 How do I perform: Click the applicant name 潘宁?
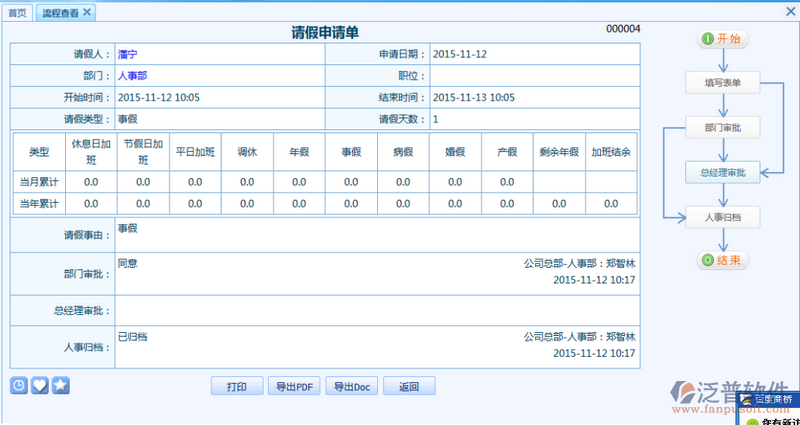click(127, 54)
